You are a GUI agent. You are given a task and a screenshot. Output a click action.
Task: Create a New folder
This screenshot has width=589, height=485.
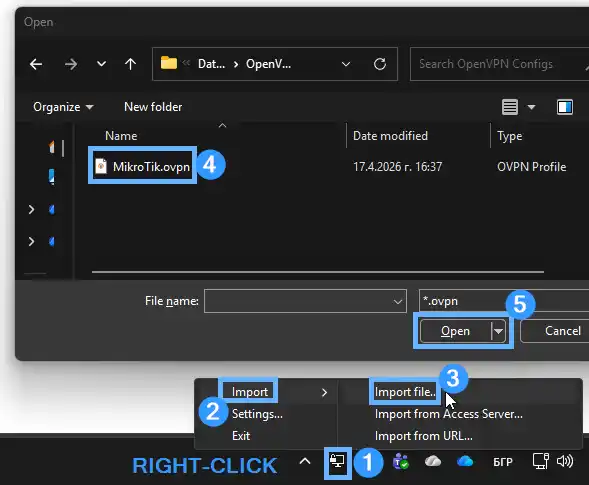click(153, 107)
